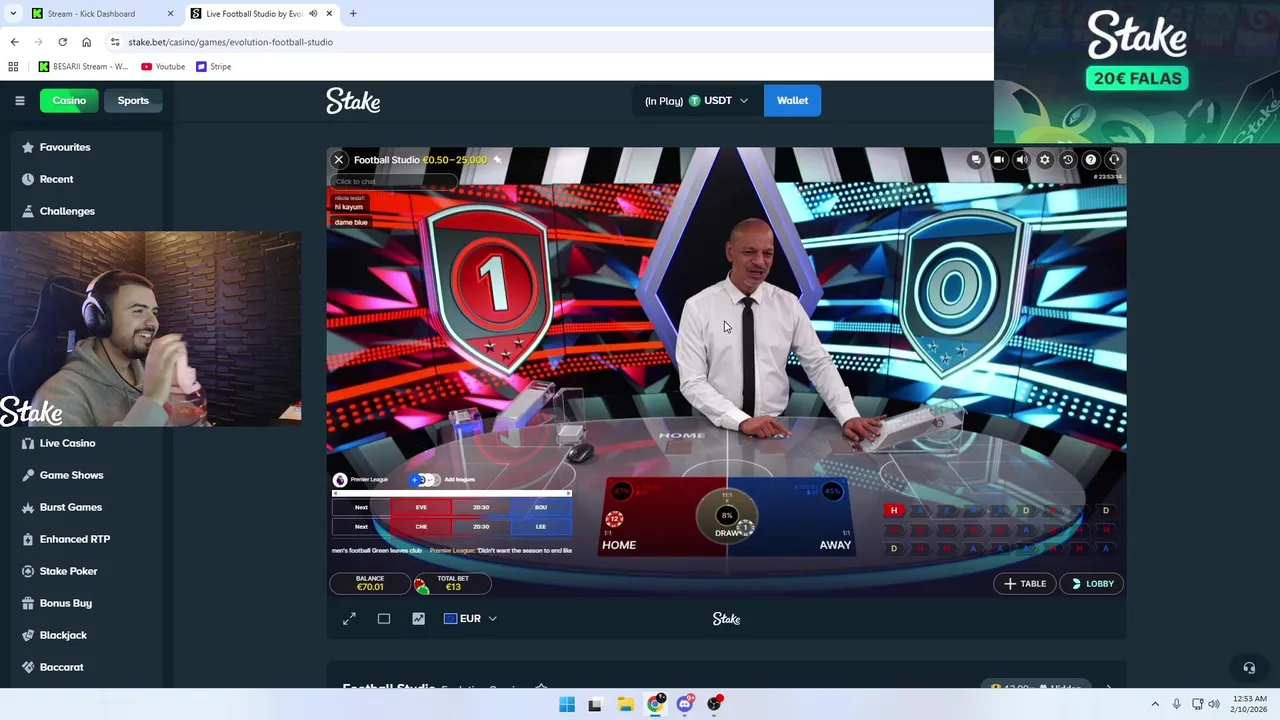This screenshot has width=1280, height=720.
Task: Open live support headset icon in game
Action: pyautogui.click(x=1114, y=160)
